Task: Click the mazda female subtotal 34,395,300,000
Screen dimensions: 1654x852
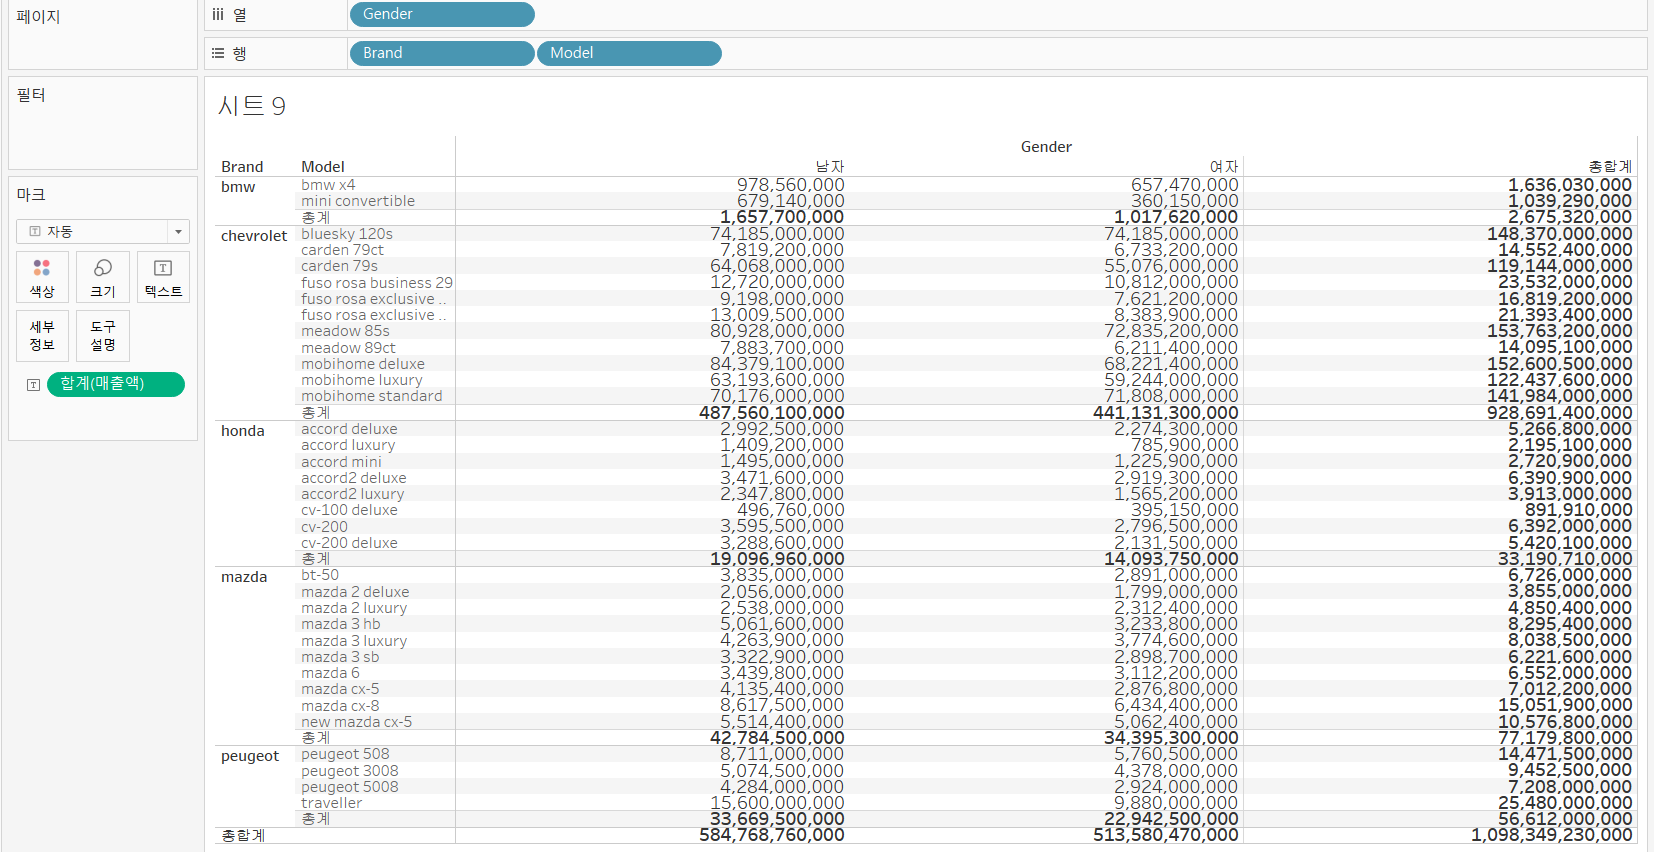Action: [1171, 738]
